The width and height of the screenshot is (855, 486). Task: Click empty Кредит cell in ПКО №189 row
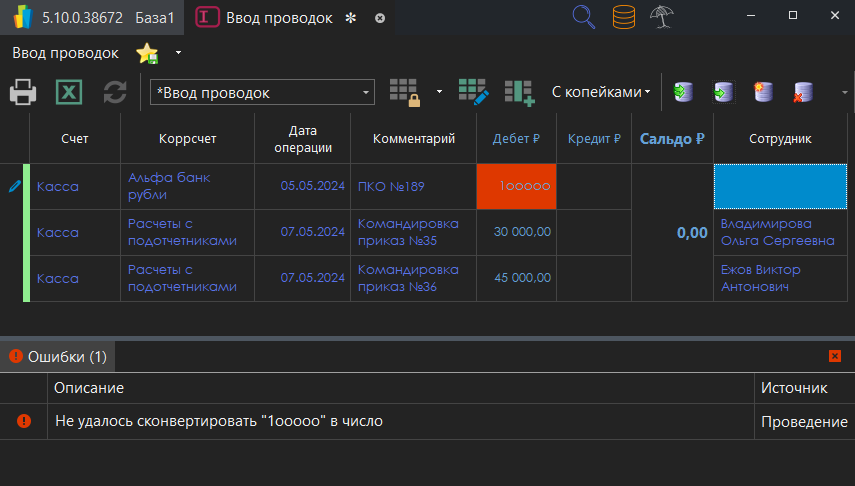(x=594, y=187)
